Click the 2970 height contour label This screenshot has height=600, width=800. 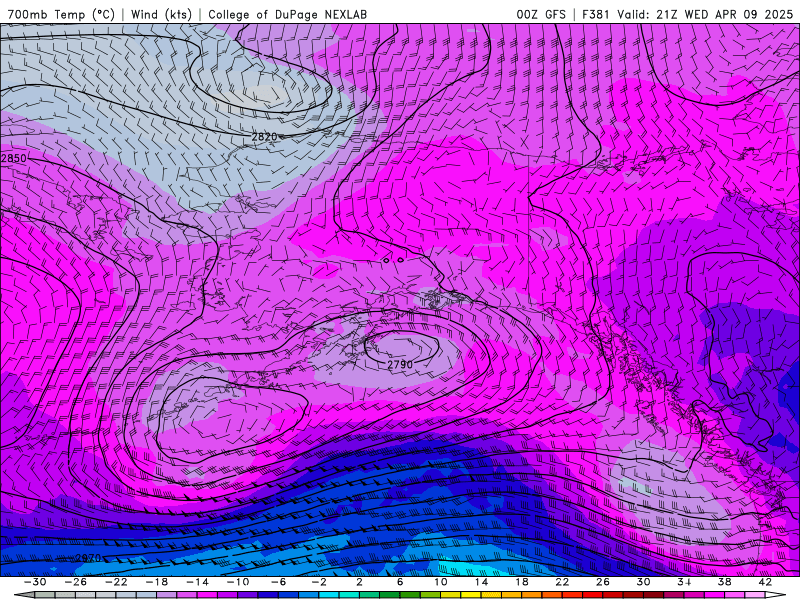88,558
